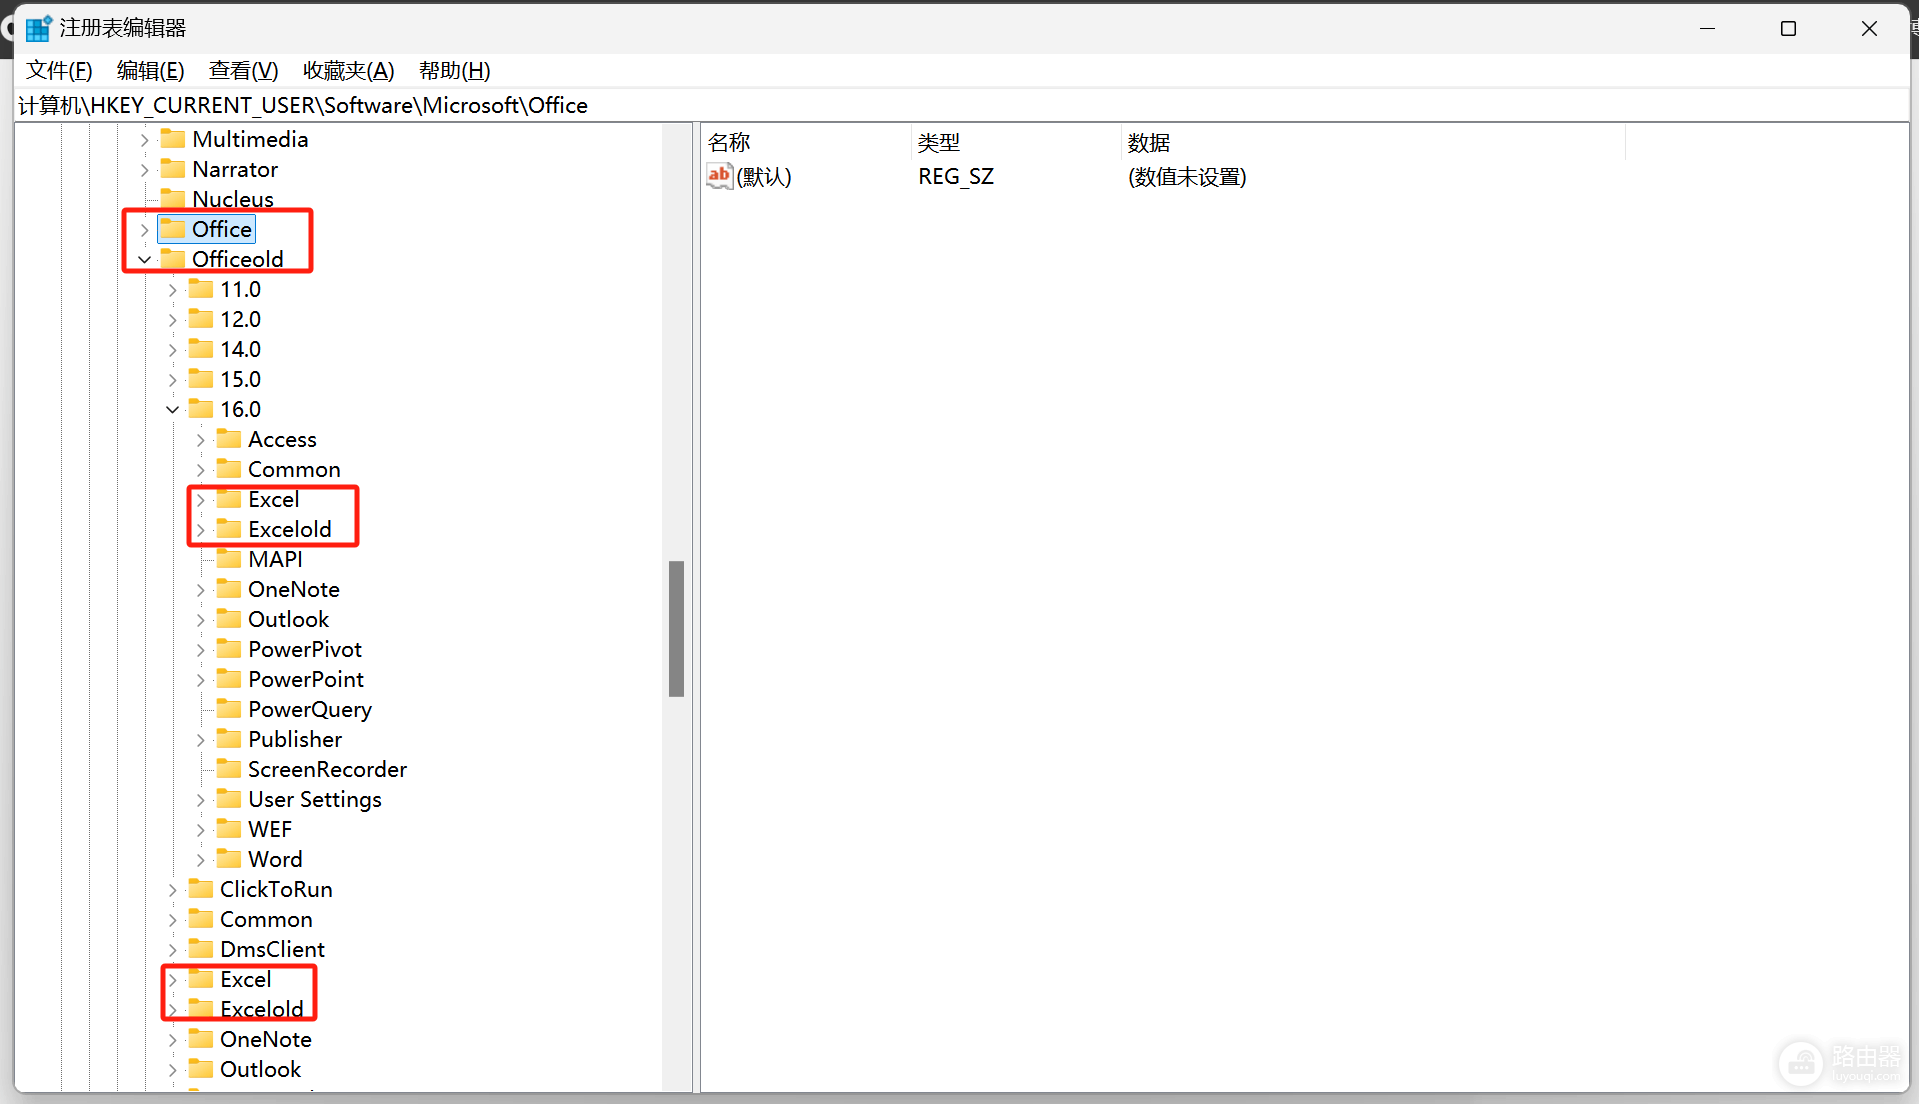The image size is (1919, 1104).
Task: Select the Common key under 16.0
Action: [294, 469]
